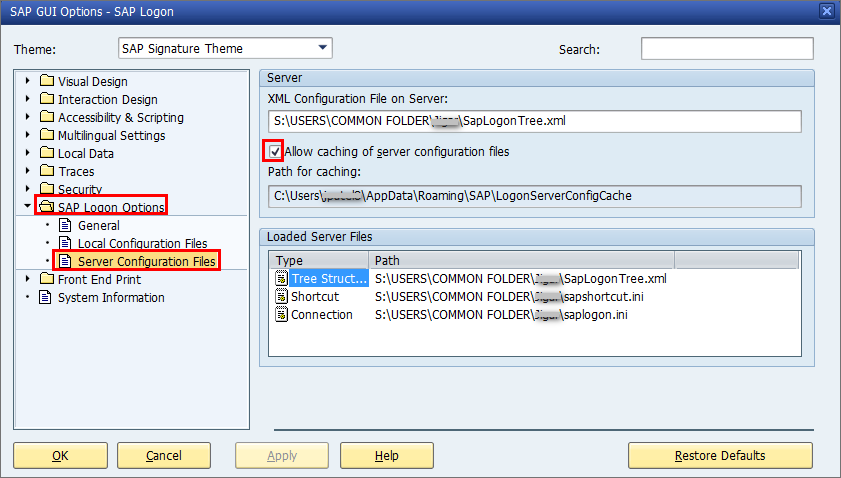841x478 pixels.
Task: Expand the Interaction Design node
Action: pos(27,99)
